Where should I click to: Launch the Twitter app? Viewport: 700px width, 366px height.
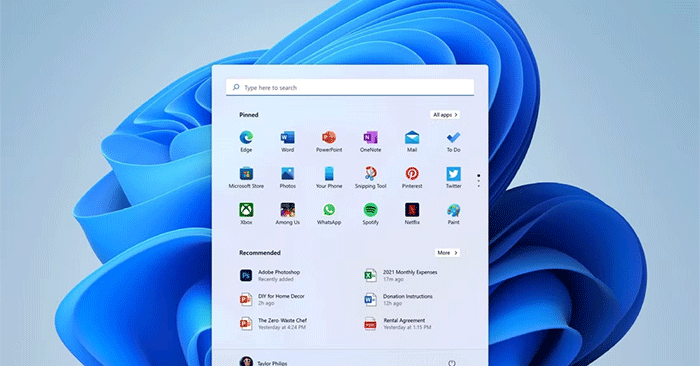click(454, 178)
